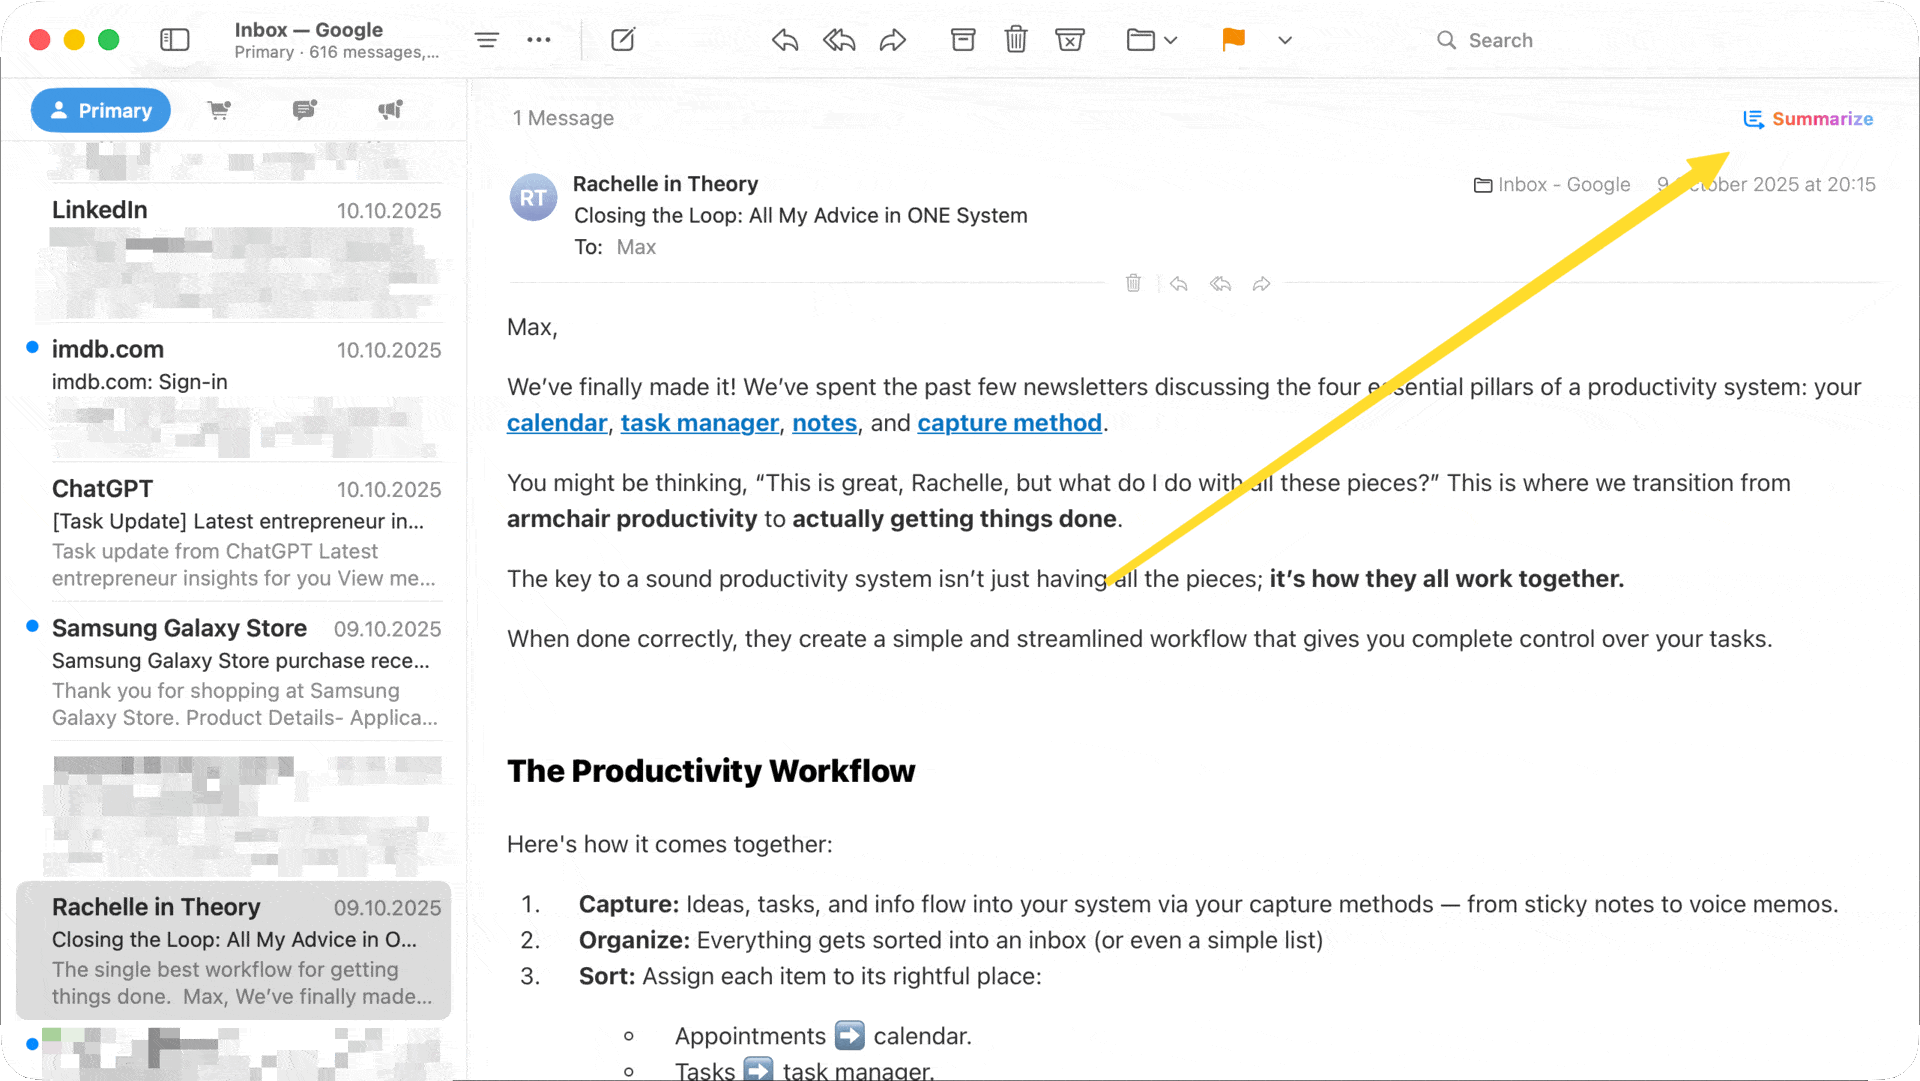Click the Summarize button

point(1808,119)
